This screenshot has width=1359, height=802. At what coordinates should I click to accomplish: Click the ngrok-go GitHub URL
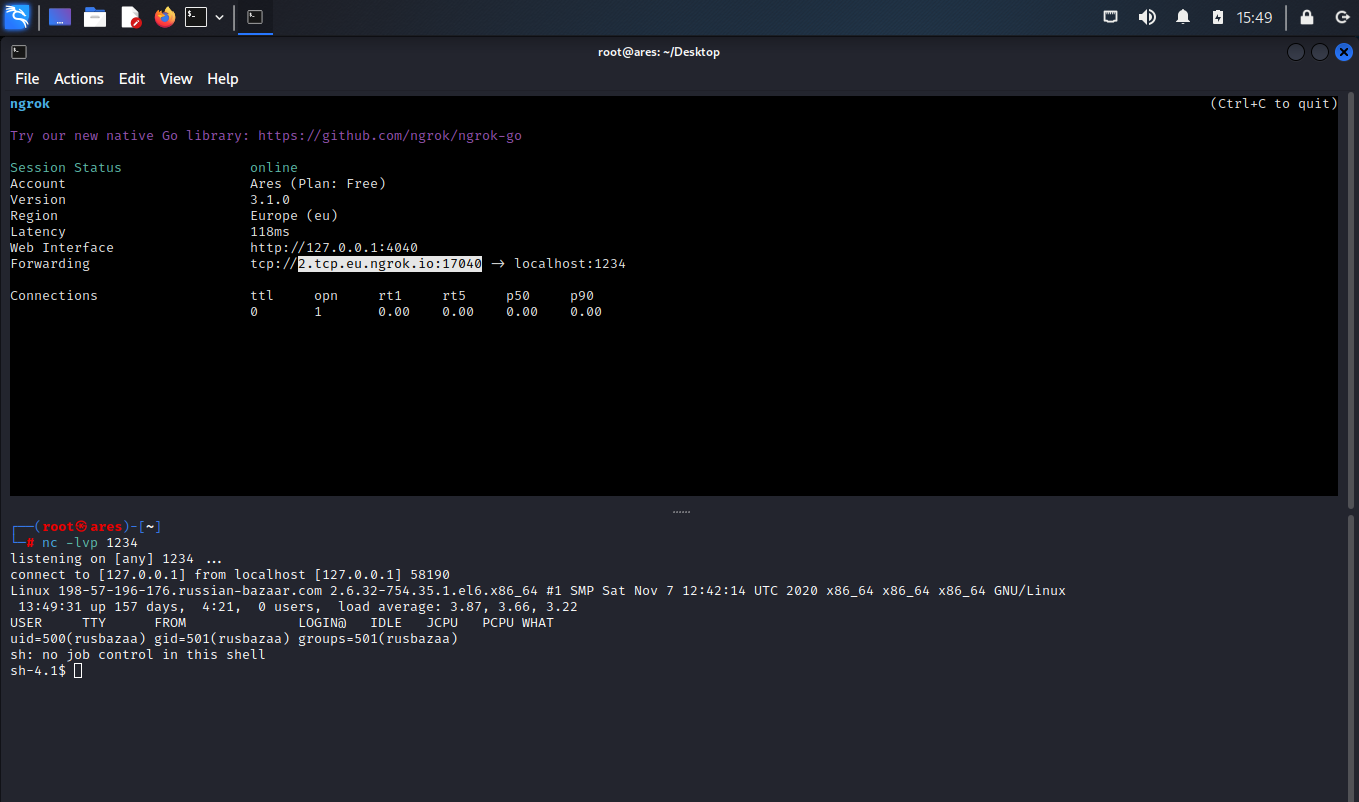coord(390,136)
